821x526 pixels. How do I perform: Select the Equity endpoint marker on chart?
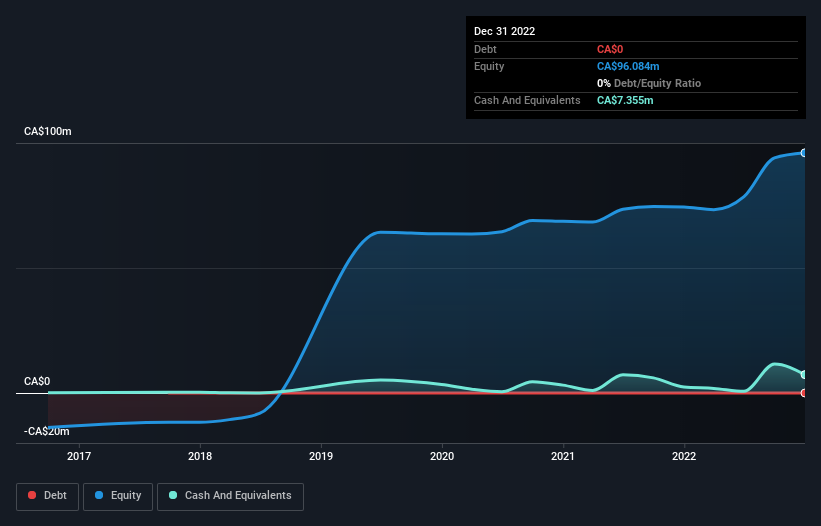point(804,153)
